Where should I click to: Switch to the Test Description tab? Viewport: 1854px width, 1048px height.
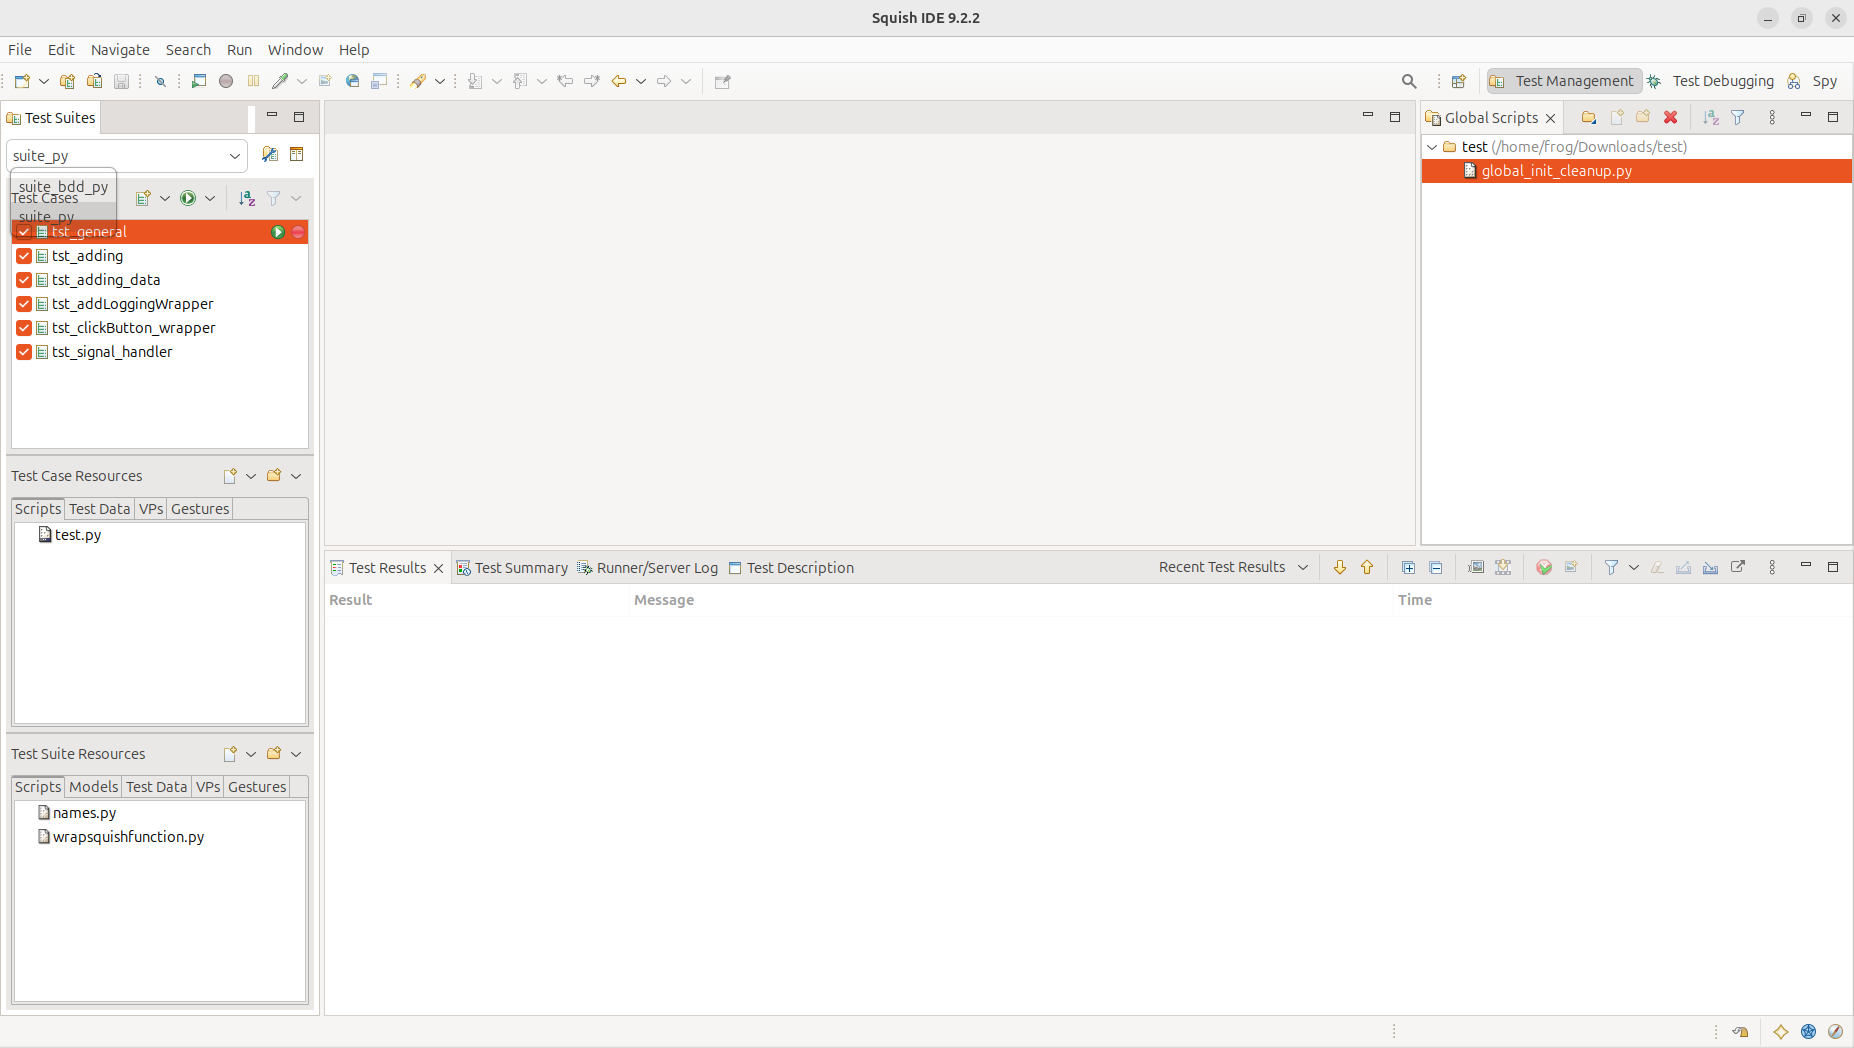tap(791, 568)
